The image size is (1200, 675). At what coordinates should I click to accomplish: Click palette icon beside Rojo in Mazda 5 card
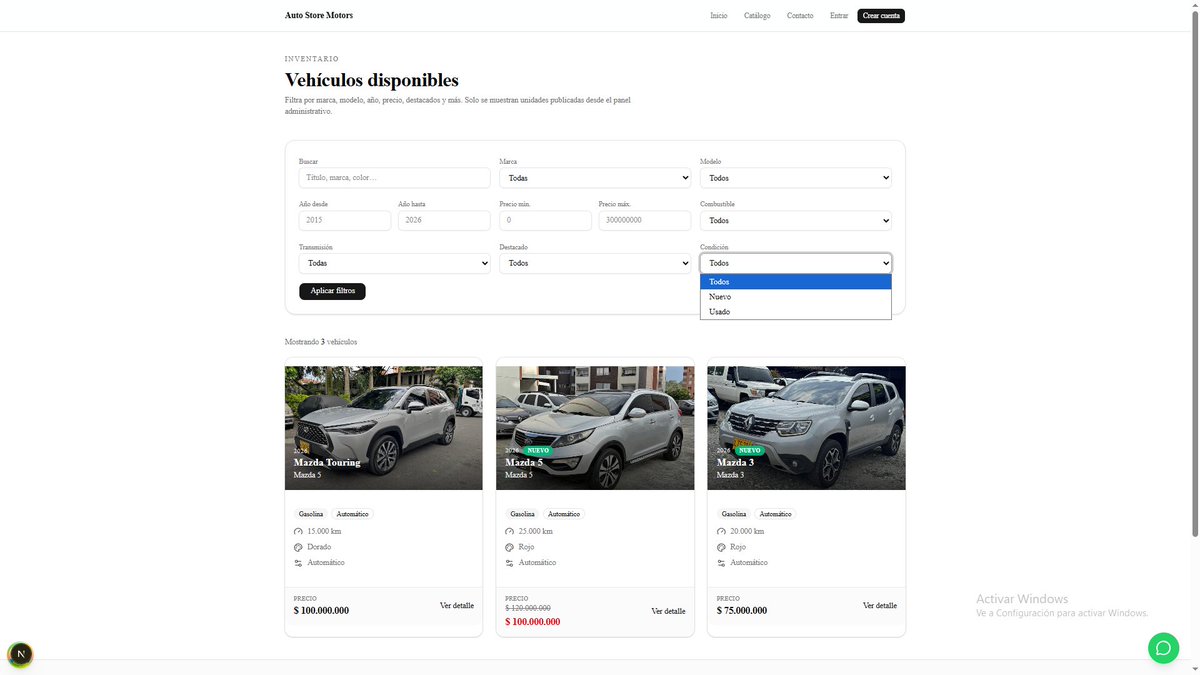tap(510, 547)
